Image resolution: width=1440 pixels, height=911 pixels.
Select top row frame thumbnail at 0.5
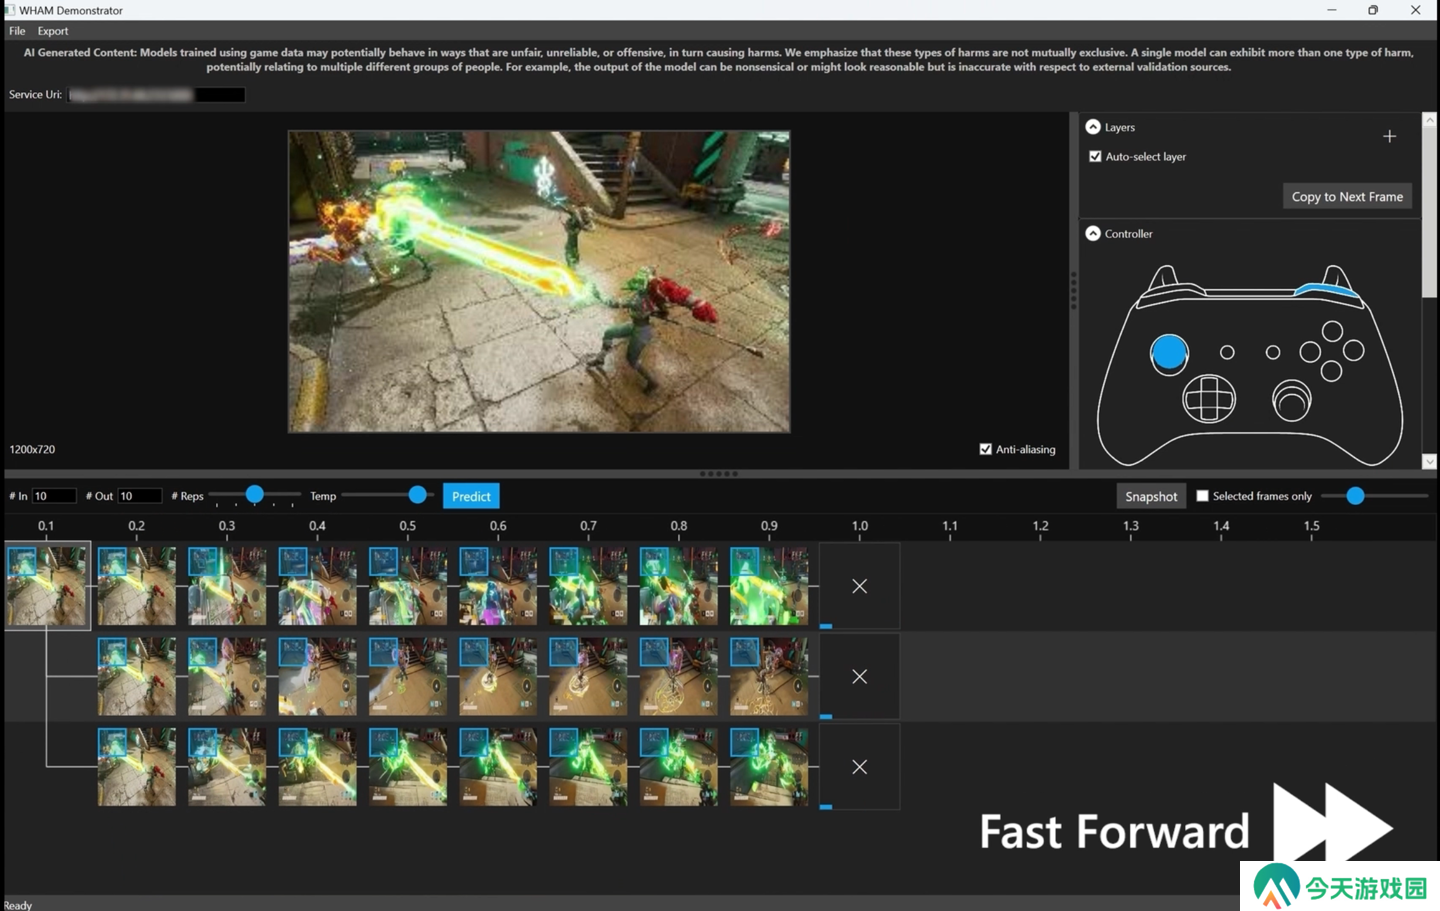pos(408,586)
